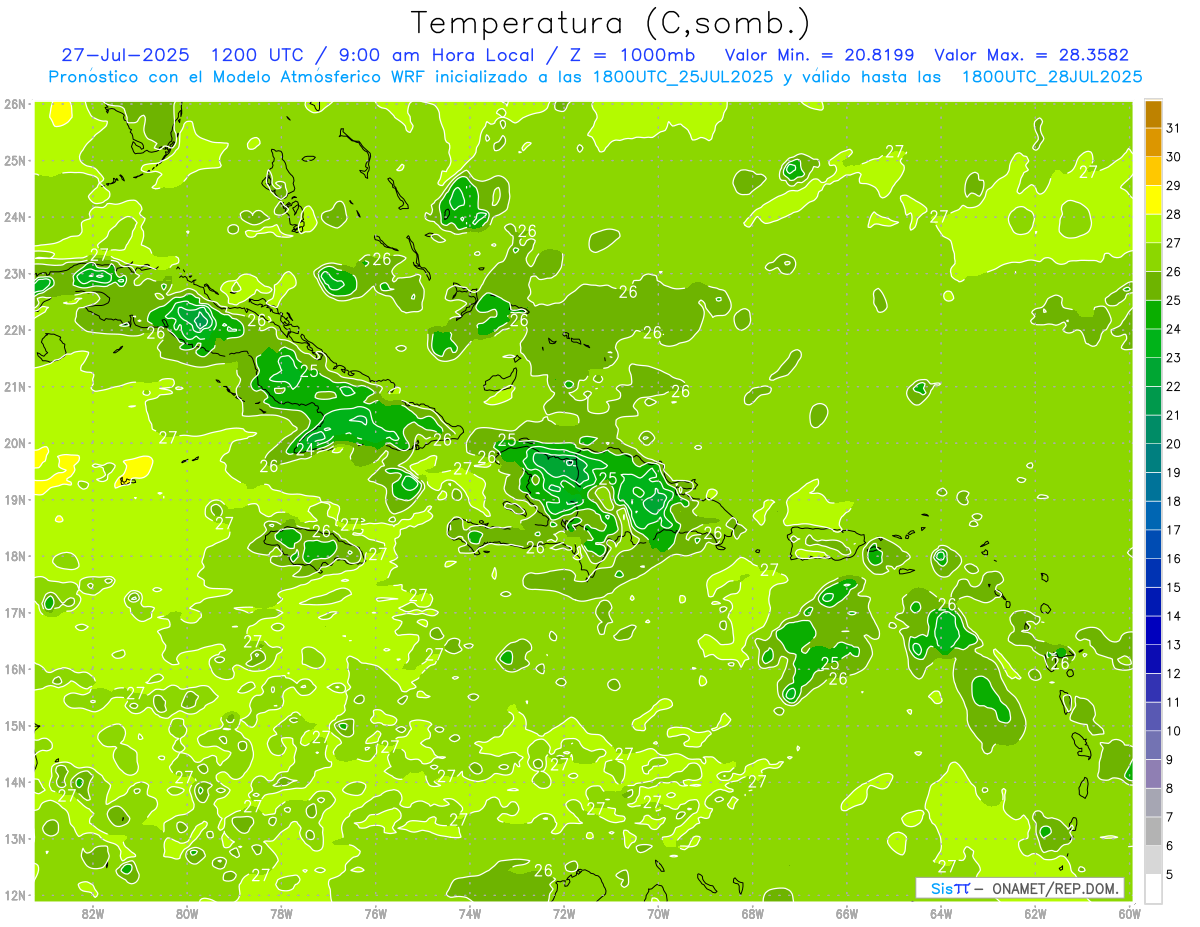Click the "82W" longitude axis label

[x=93, y=913]
